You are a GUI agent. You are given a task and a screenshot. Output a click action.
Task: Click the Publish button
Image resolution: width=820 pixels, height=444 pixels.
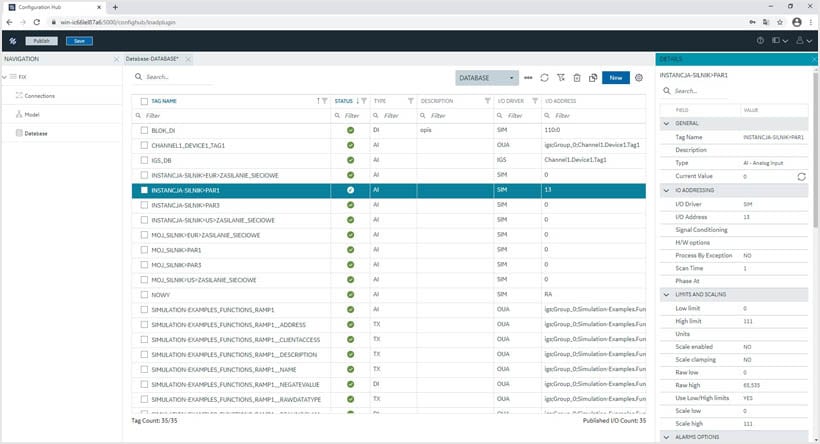[x=41, y=41]
